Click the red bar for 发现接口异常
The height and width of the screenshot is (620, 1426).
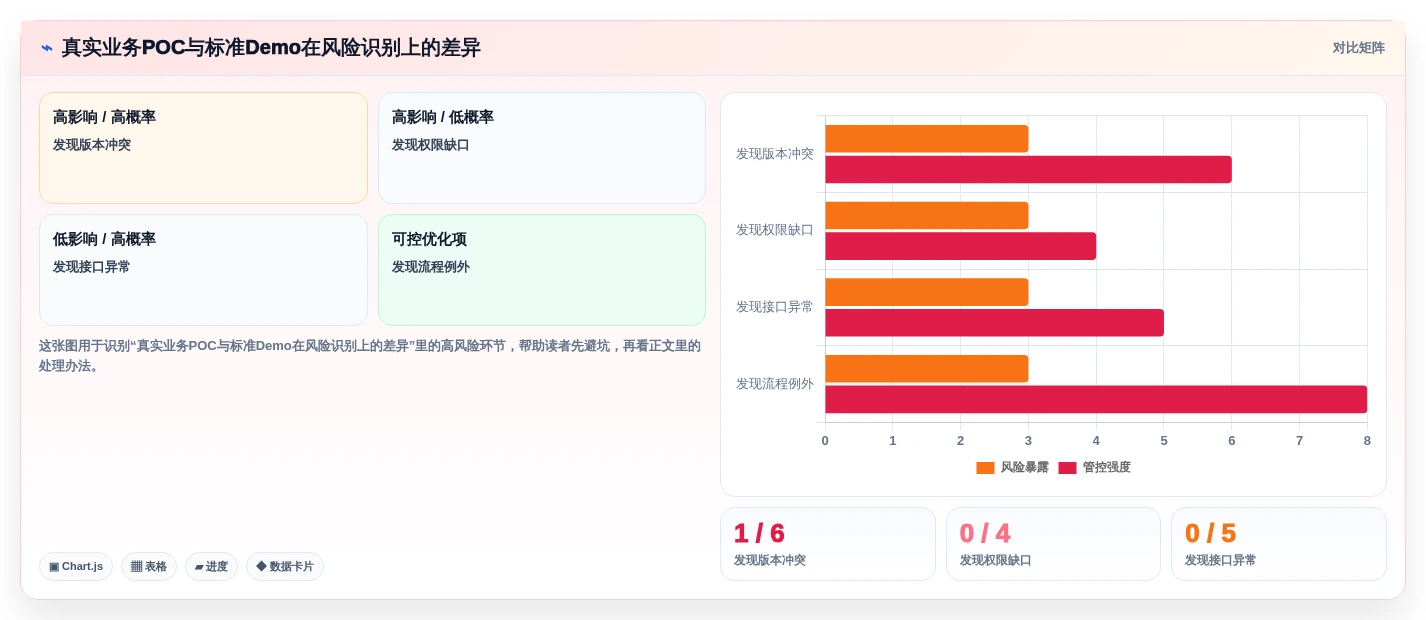[994, 322]
